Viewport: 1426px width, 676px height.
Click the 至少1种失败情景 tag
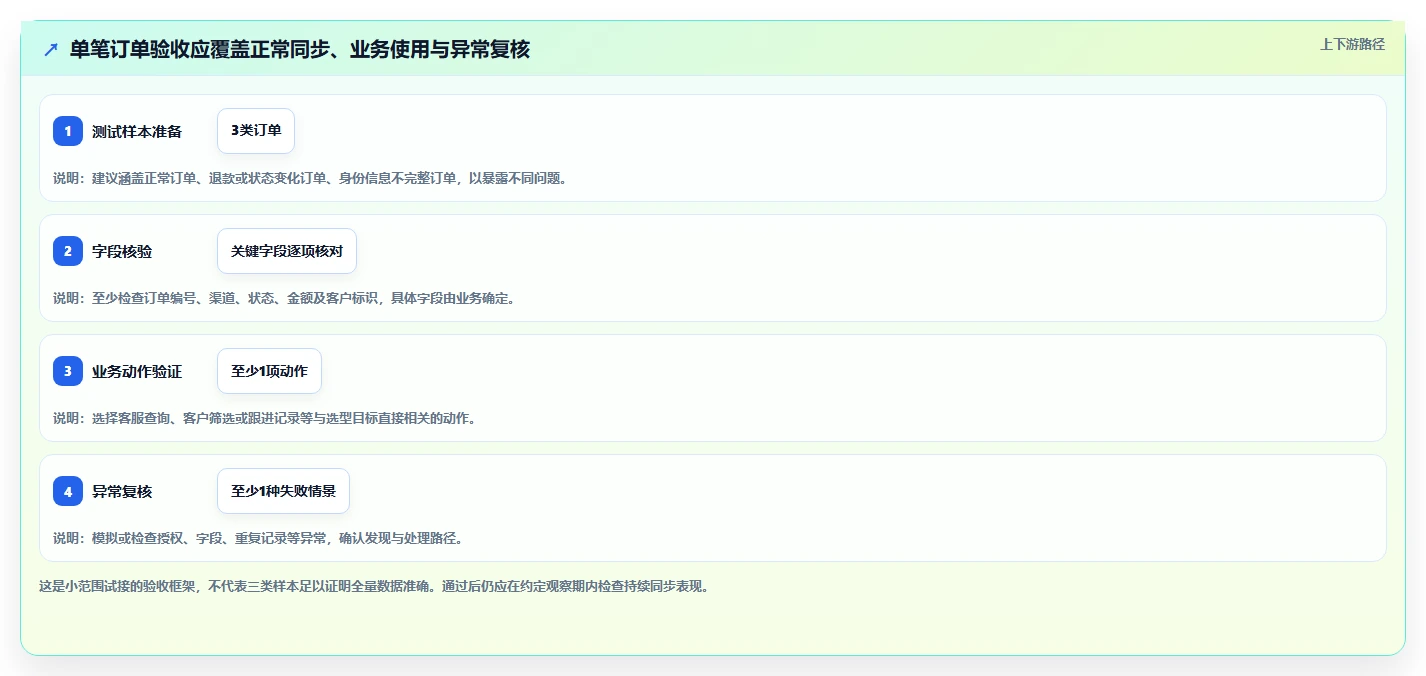click(283, 491)
